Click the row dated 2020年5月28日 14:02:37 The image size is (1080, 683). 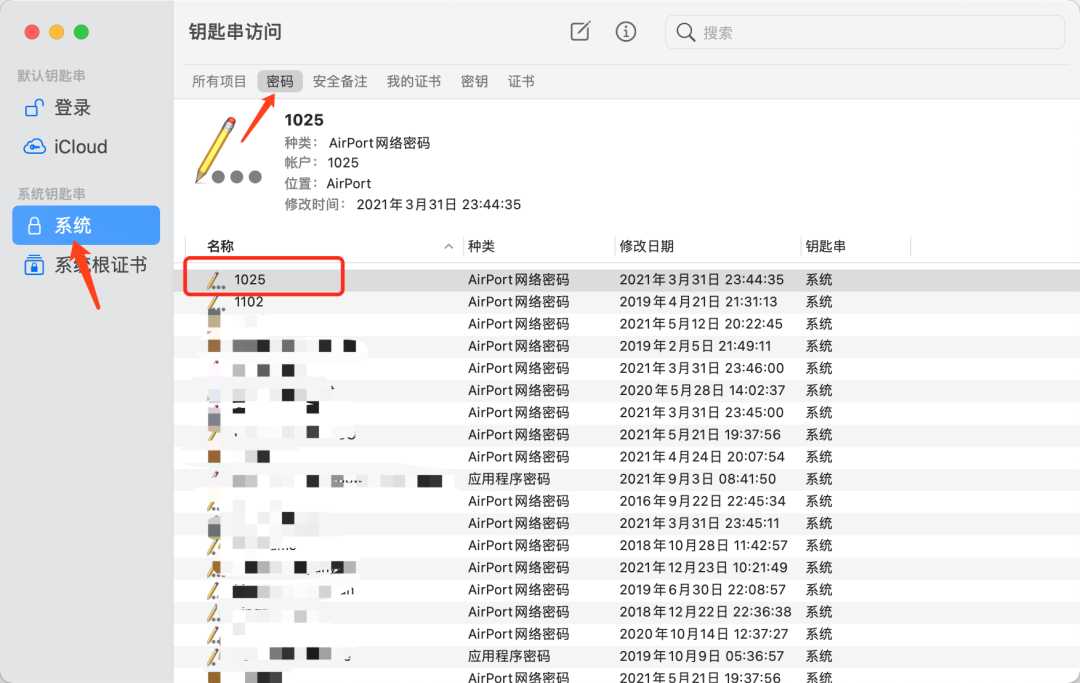point(627,390)
